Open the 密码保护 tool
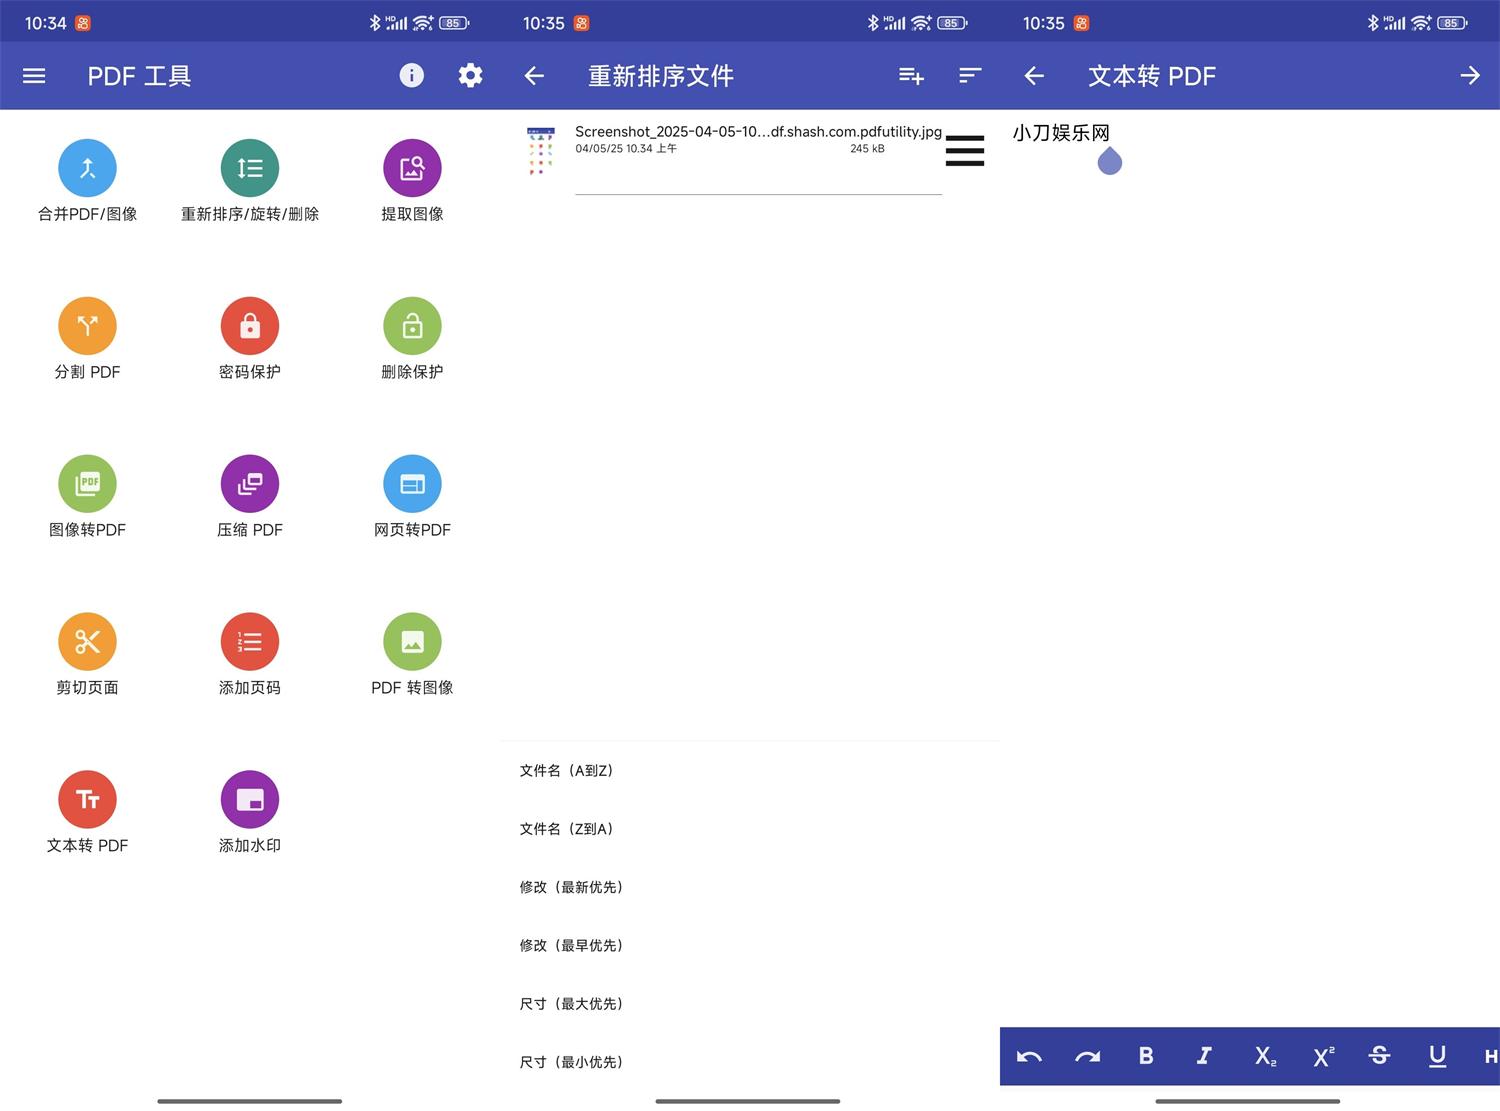The height and width of the screenshot is (1111, 1500). pyautogui.click(x=249, y=338)
